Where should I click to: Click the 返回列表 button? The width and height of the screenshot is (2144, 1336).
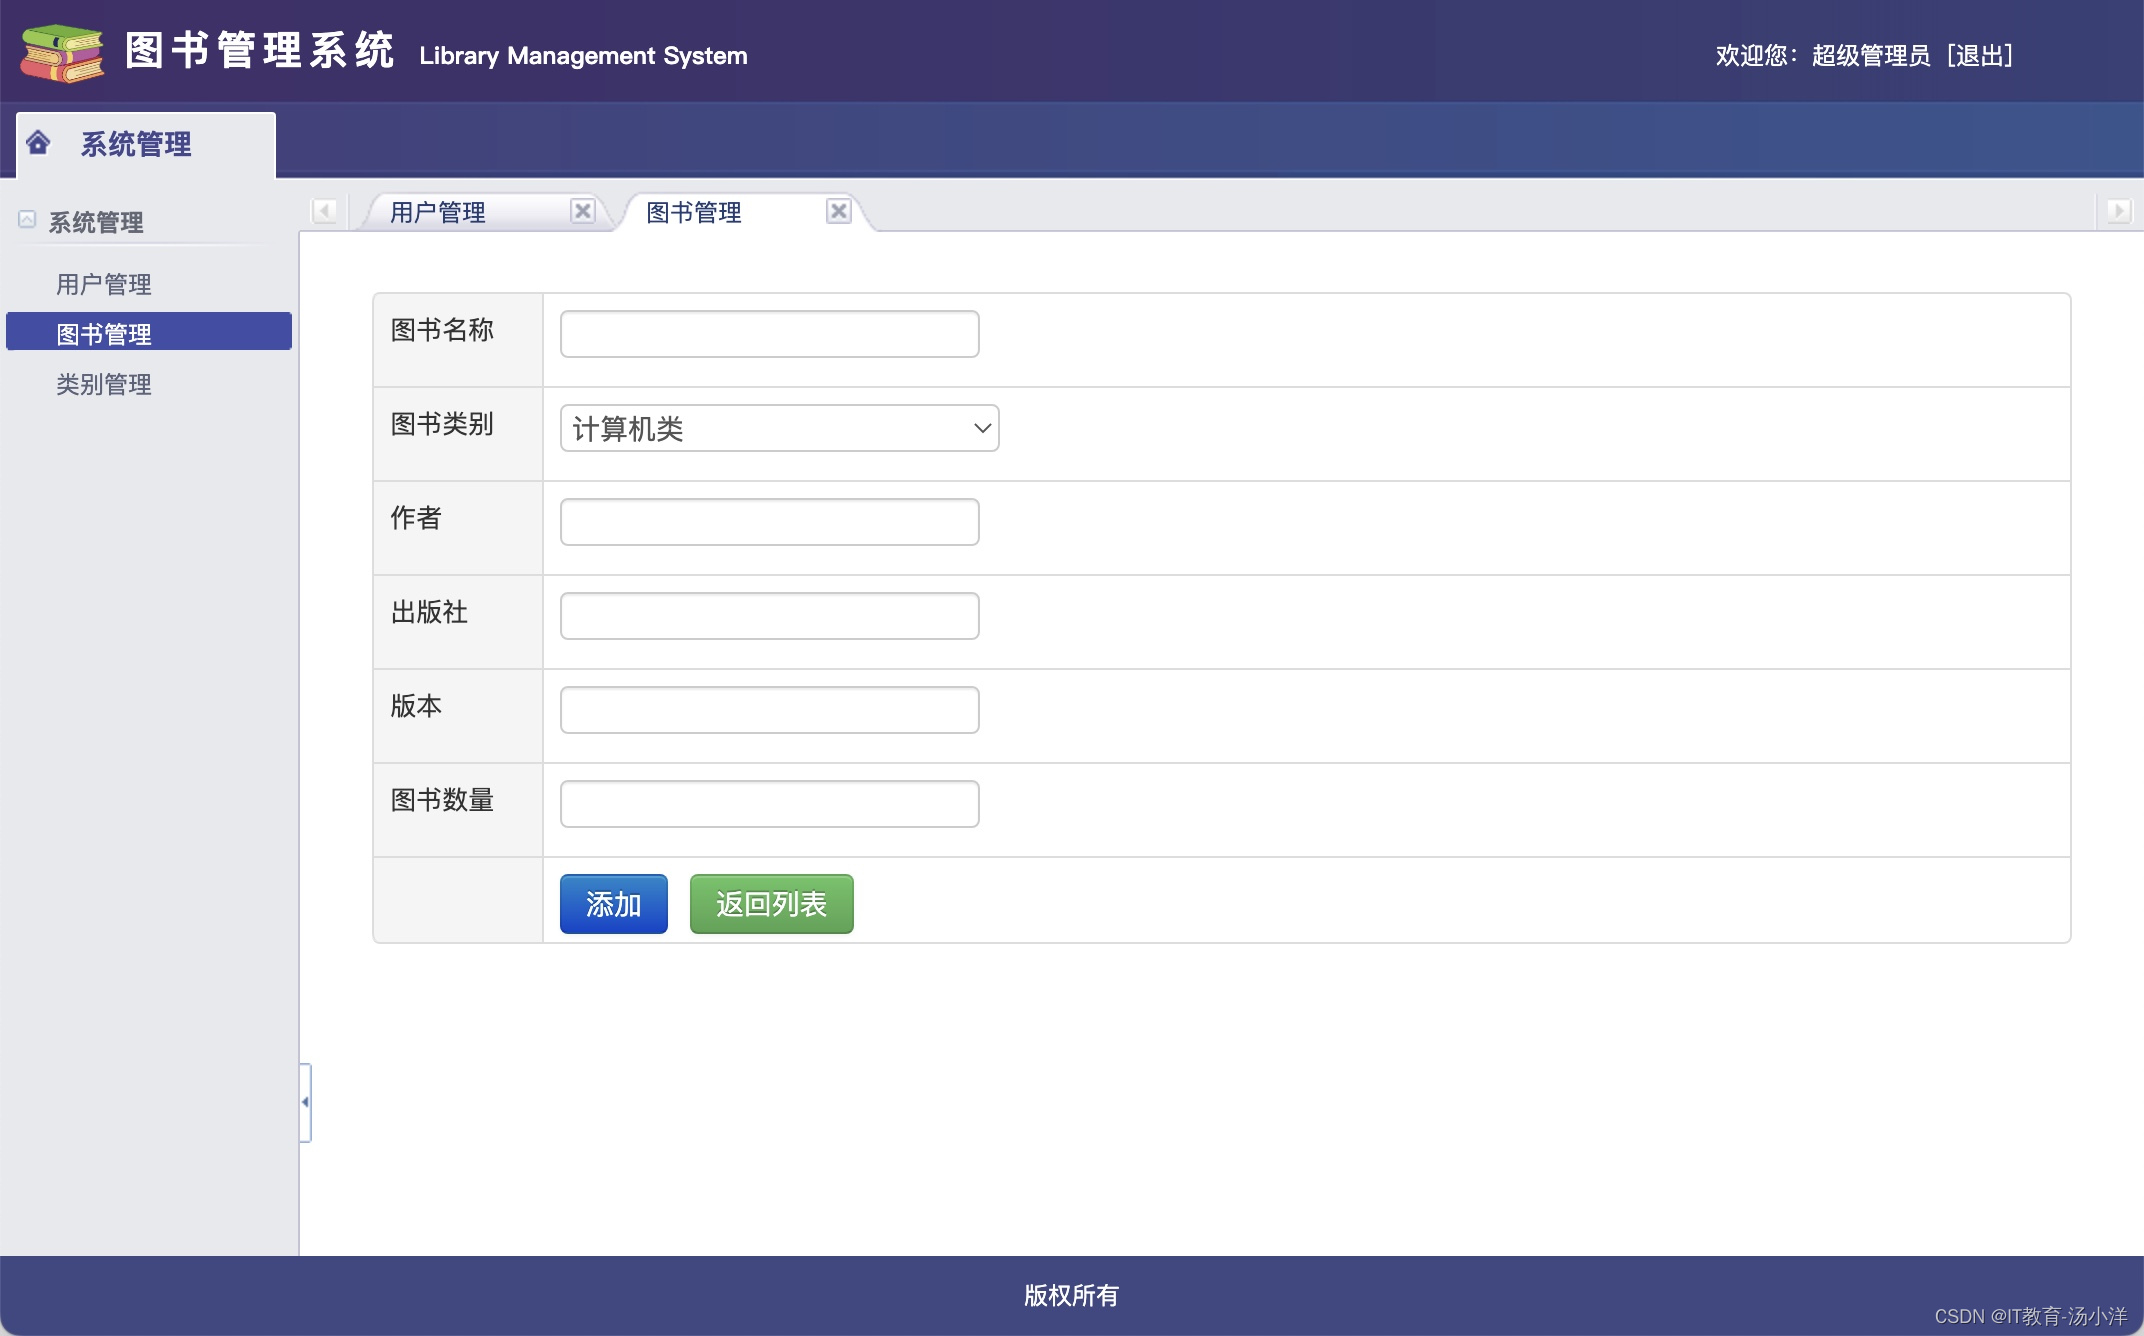pos(771,904)
